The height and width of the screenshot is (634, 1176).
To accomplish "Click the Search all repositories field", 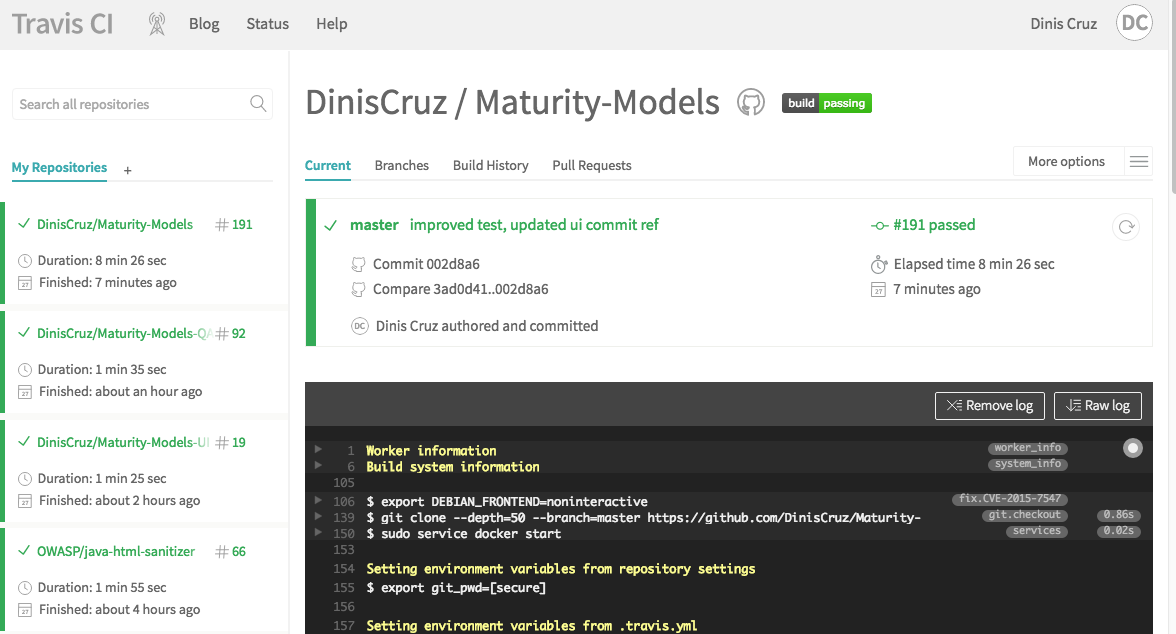I will 130,104.
